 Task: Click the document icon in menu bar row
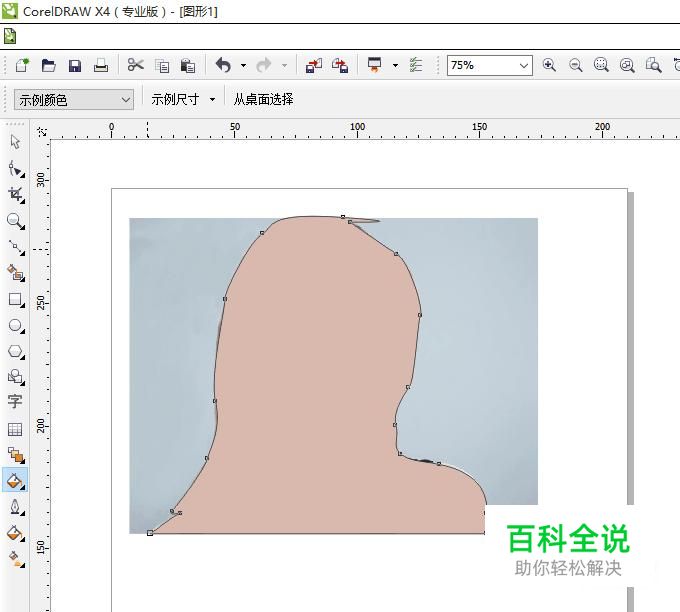tap(10, 36)
